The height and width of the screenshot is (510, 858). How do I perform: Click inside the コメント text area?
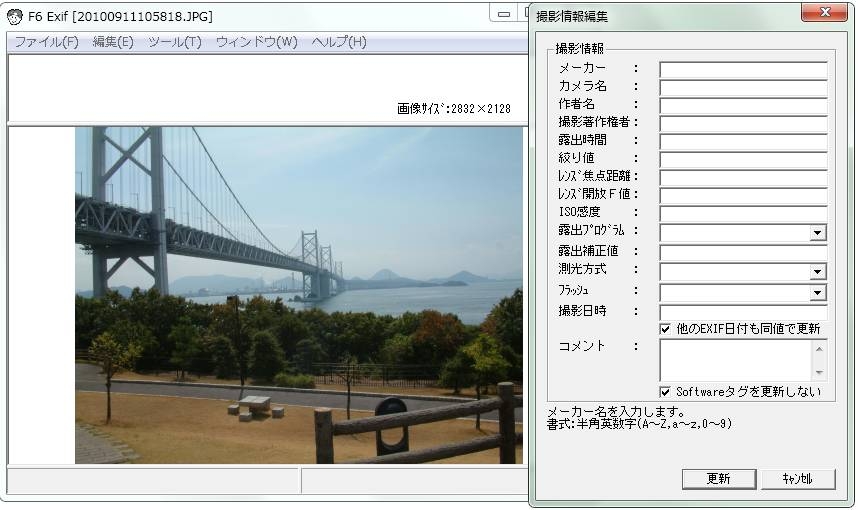click(x=735, y=360)
